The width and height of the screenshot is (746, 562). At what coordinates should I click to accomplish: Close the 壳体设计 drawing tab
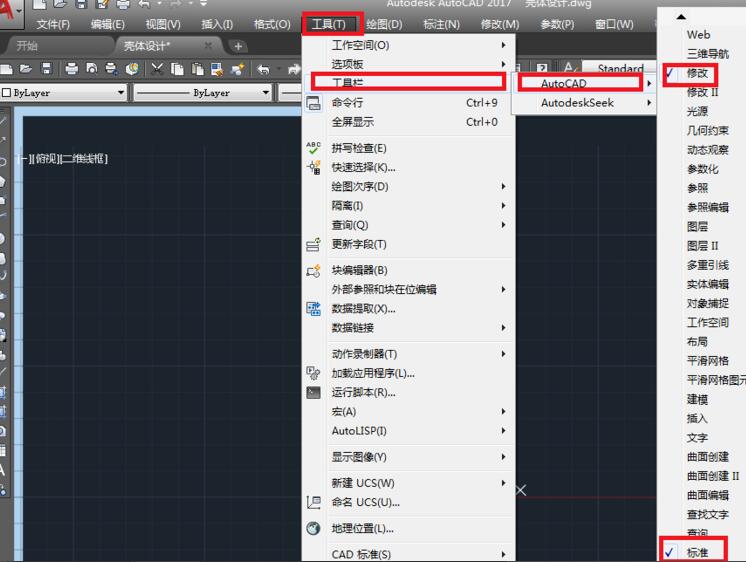click(x=208, y=46)
